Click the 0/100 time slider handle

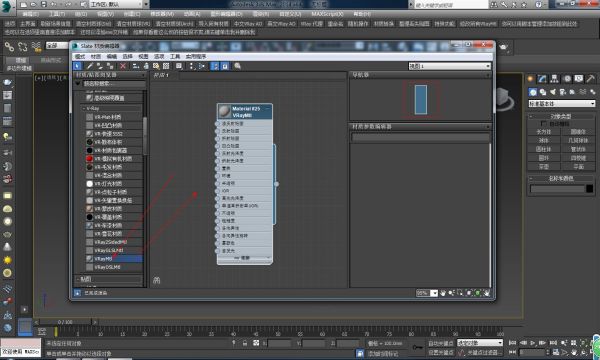65,322
